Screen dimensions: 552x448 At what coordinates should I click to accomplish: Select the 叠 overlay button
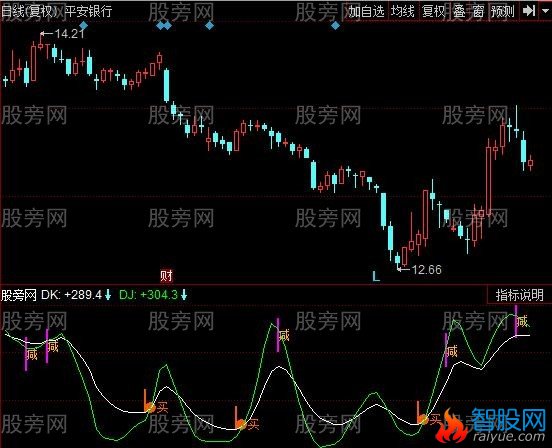[x=459, y=12]
